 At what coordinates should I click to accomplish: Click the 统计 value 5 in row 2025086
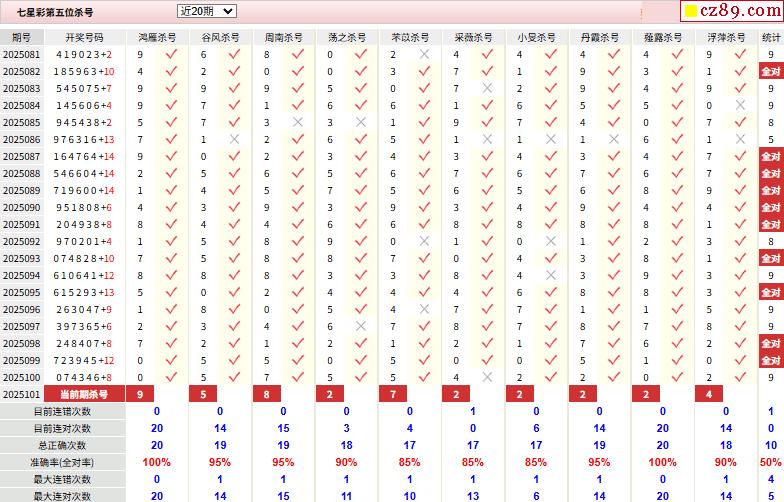771,140
